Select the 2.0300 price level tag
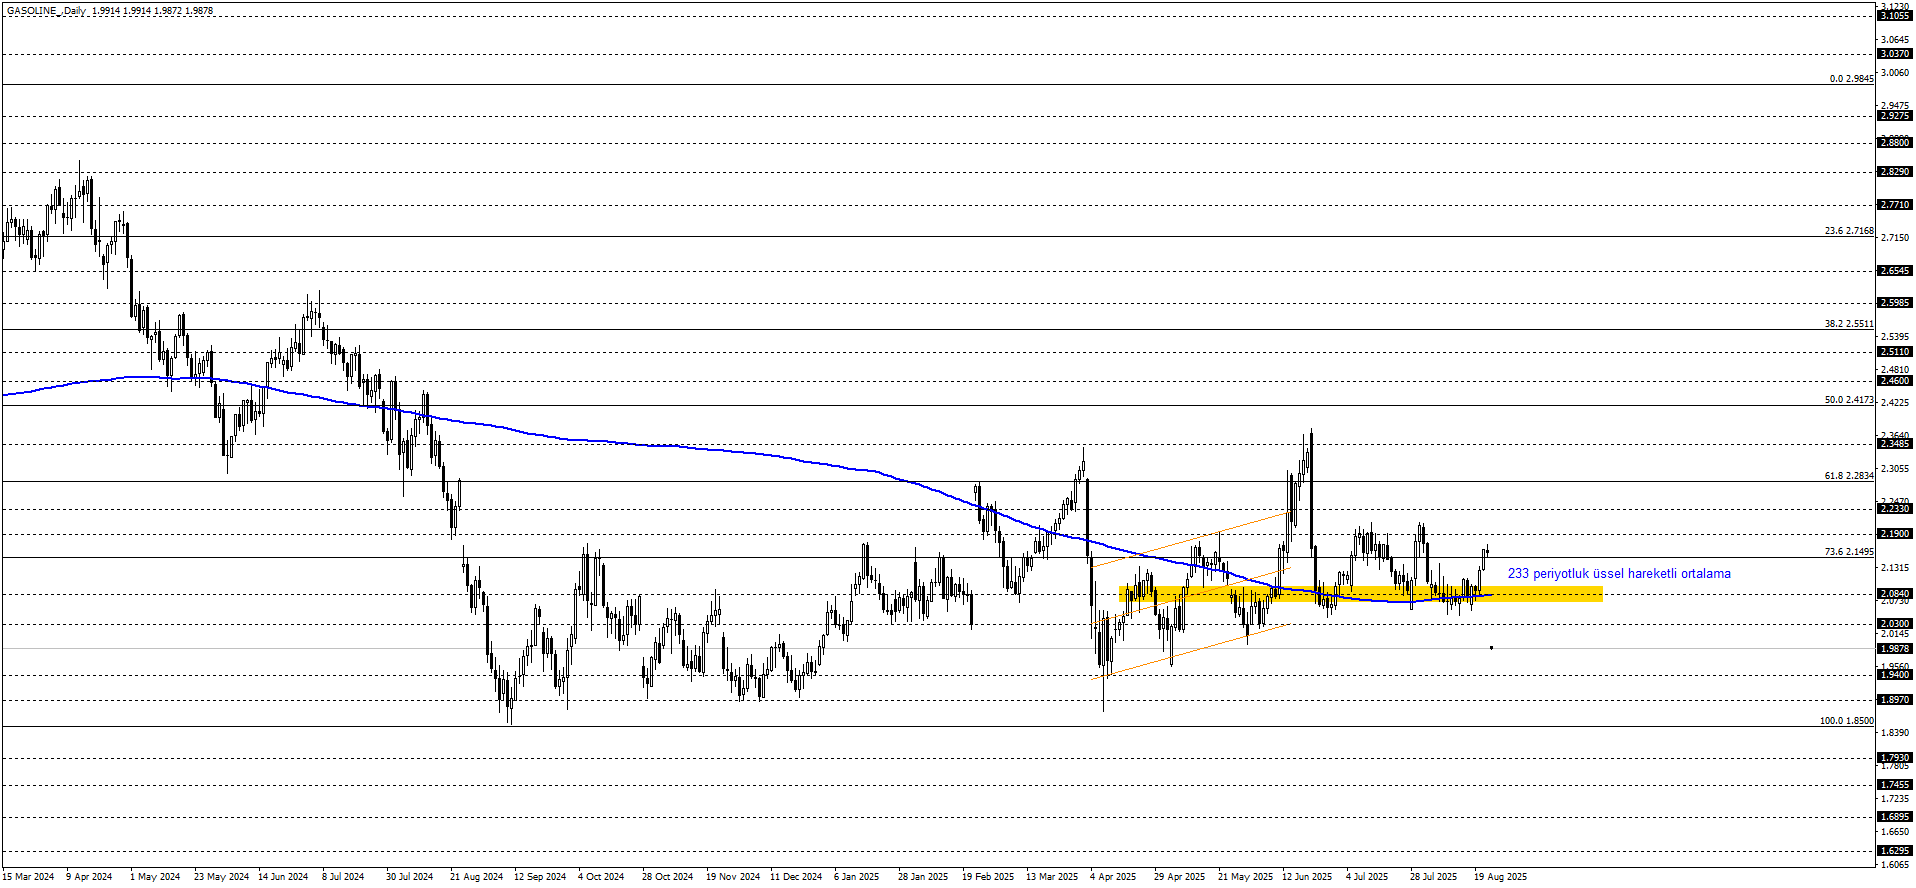Image resolution: width=1916 pixels, height=888 pixels. click(x=1895, y=624)
